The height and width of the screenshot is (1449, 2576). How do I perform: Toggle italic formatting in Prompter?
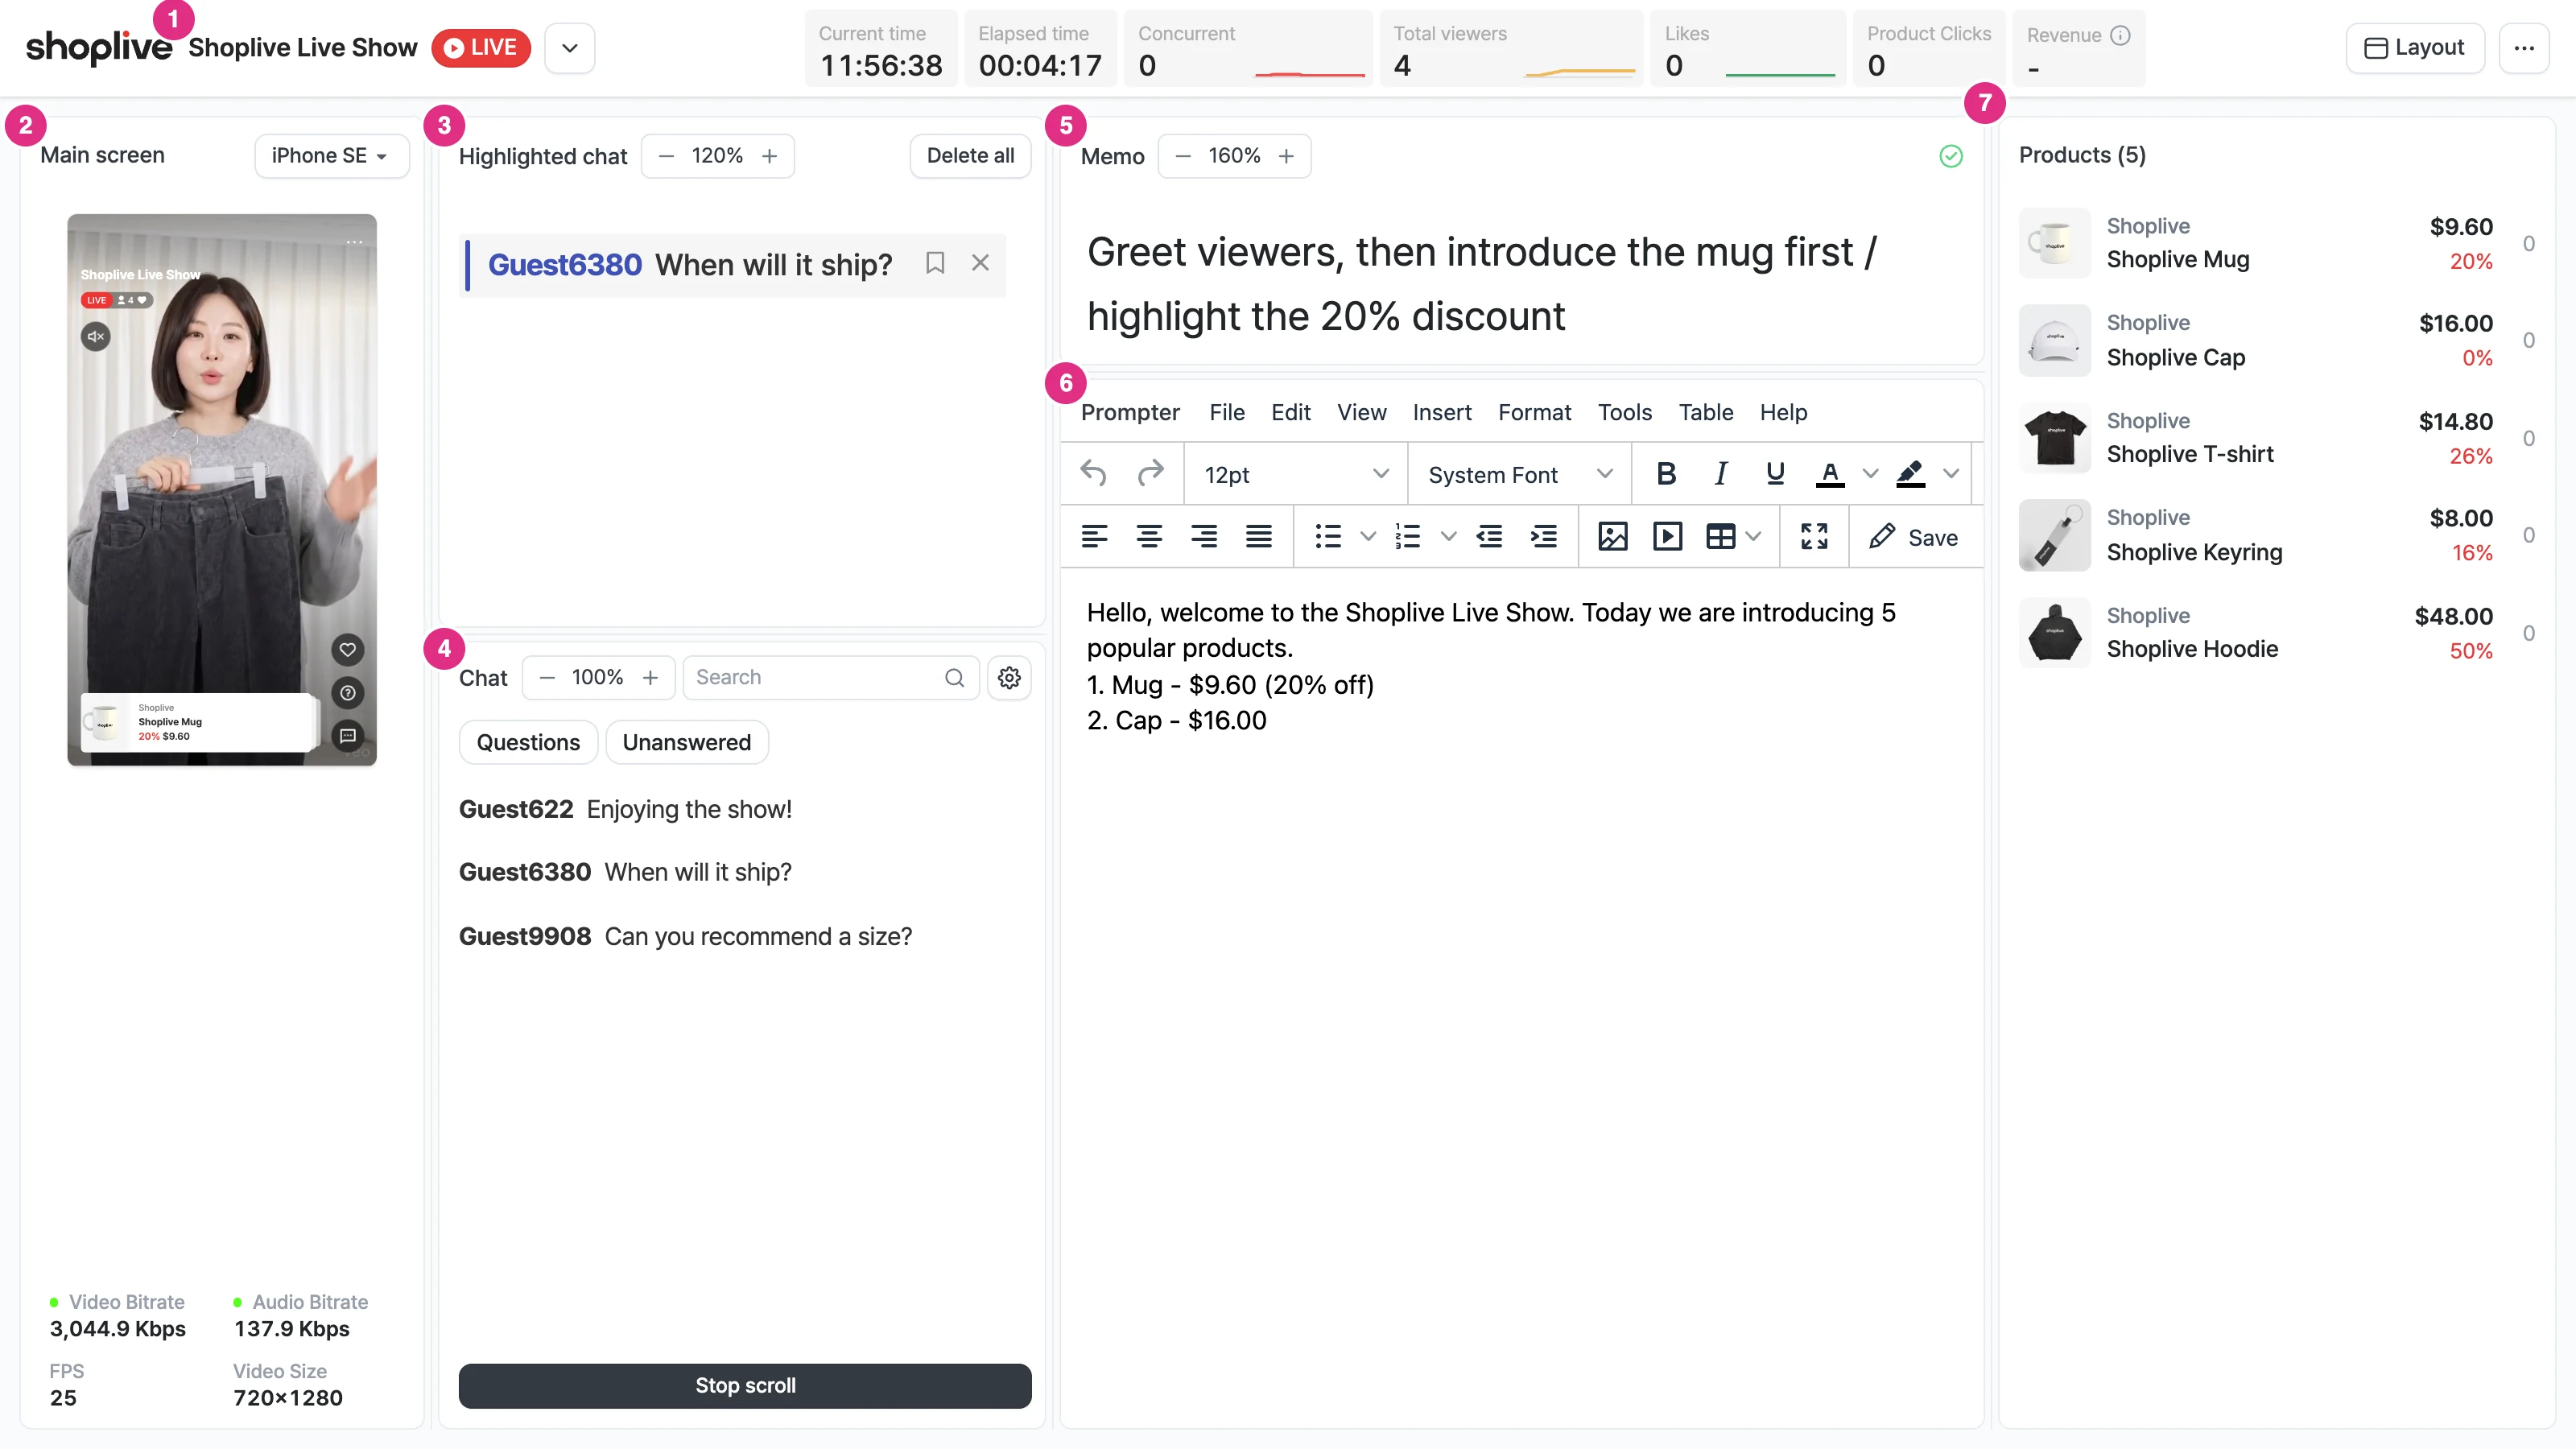point(1720,474)
